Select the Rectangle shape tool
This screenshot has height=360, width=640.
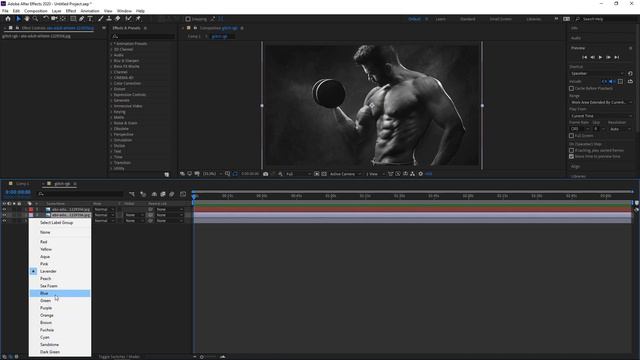click(73, 19)
